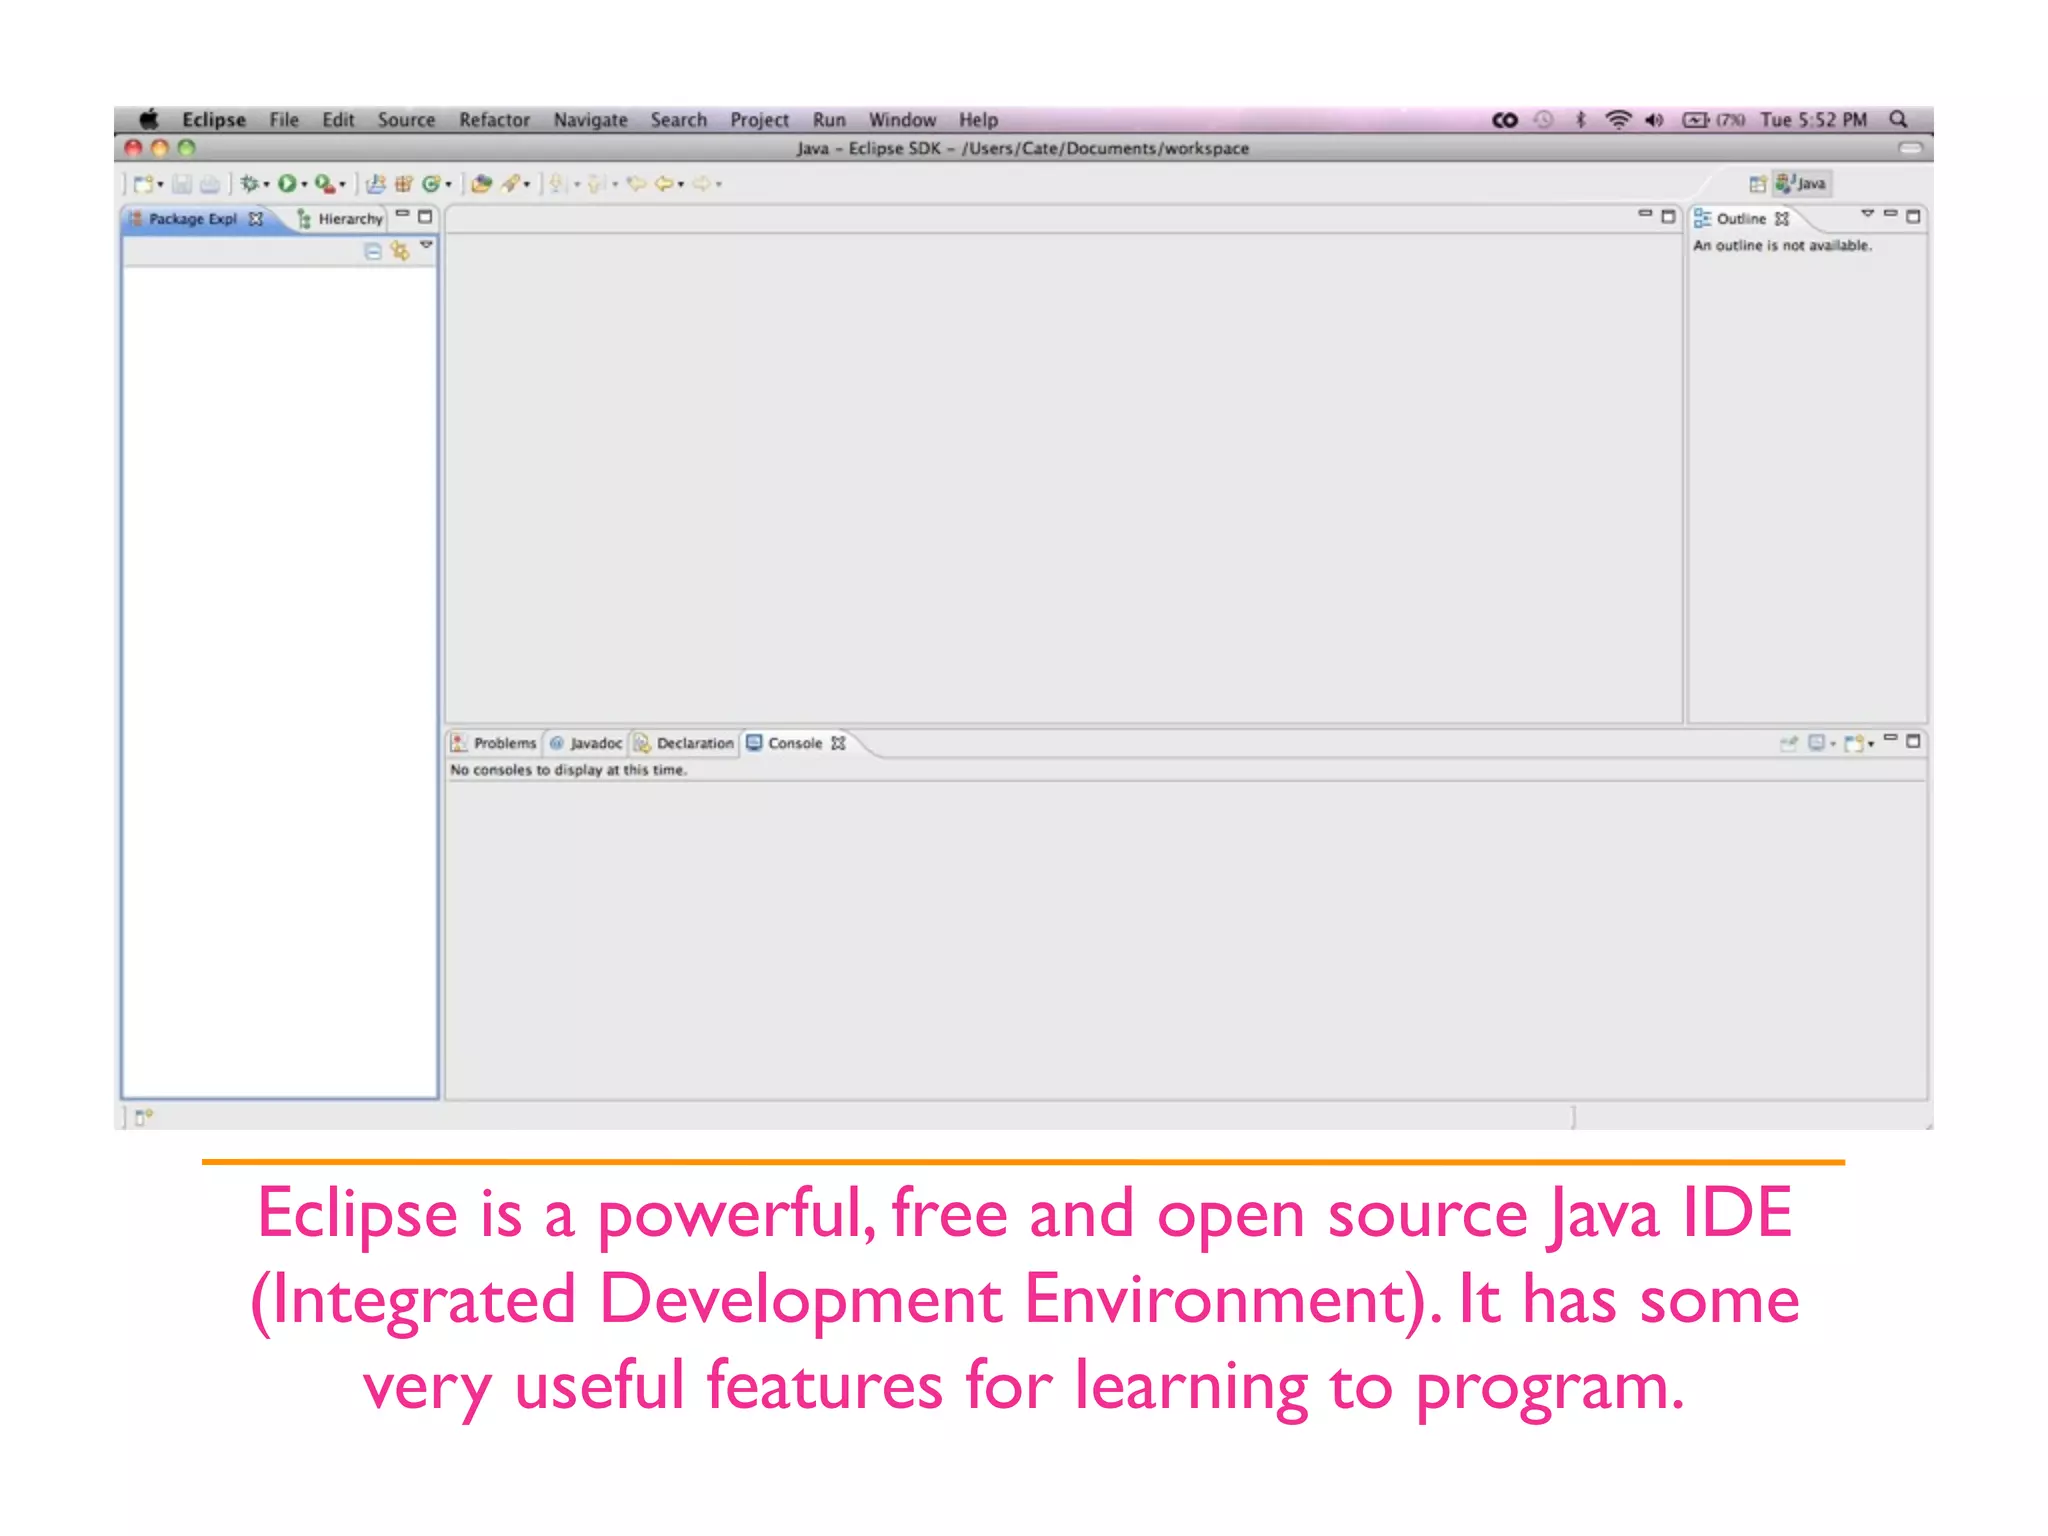
Task: Click the Open Perspective icon beside Java
Action: coord(1757,183)
